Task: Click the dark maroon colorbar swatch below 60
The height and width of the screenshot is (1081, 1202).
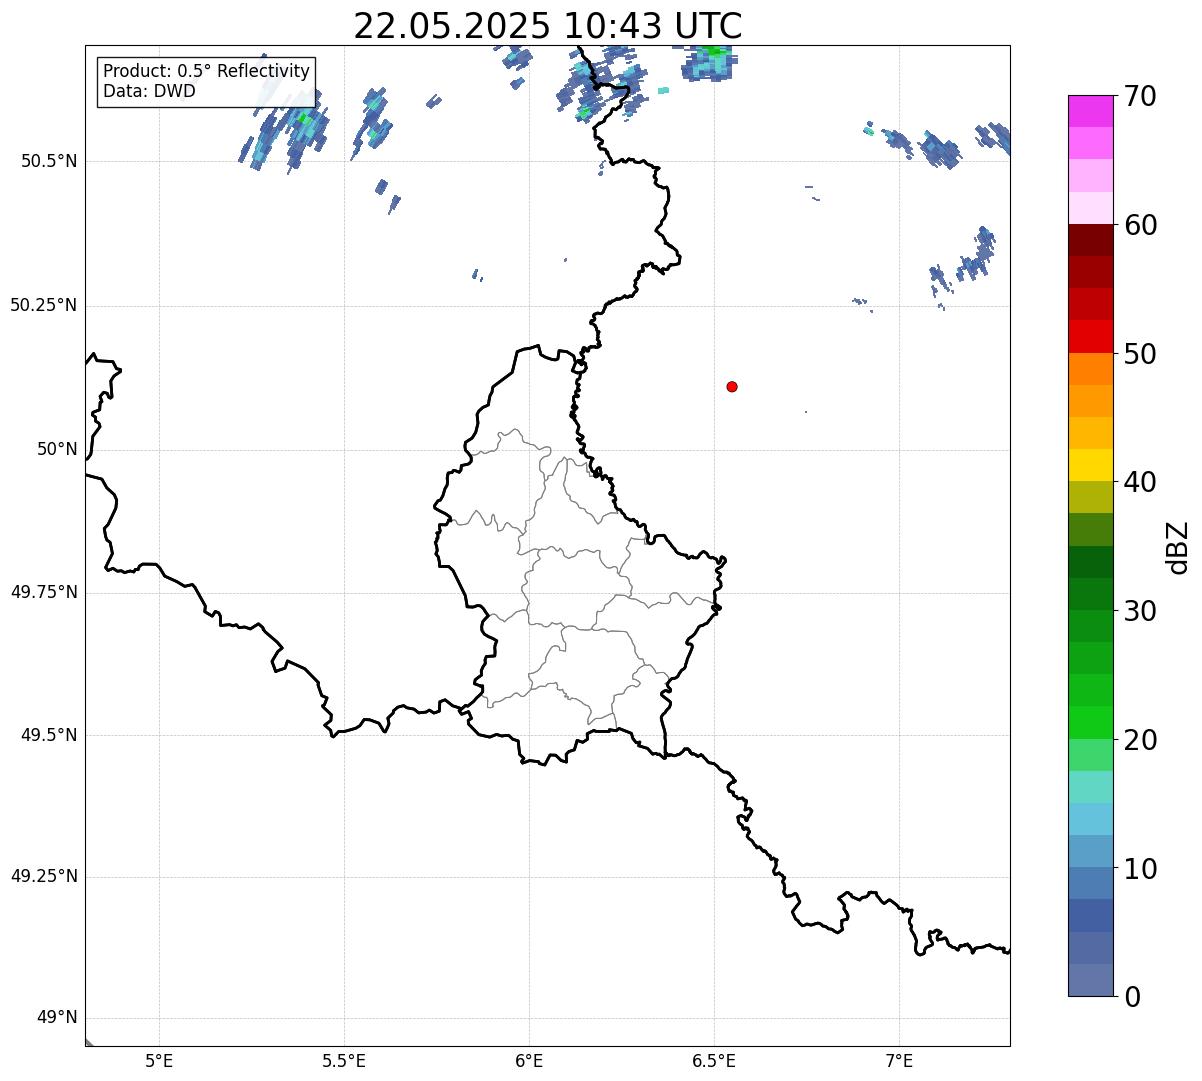Action: [1090, 240]
